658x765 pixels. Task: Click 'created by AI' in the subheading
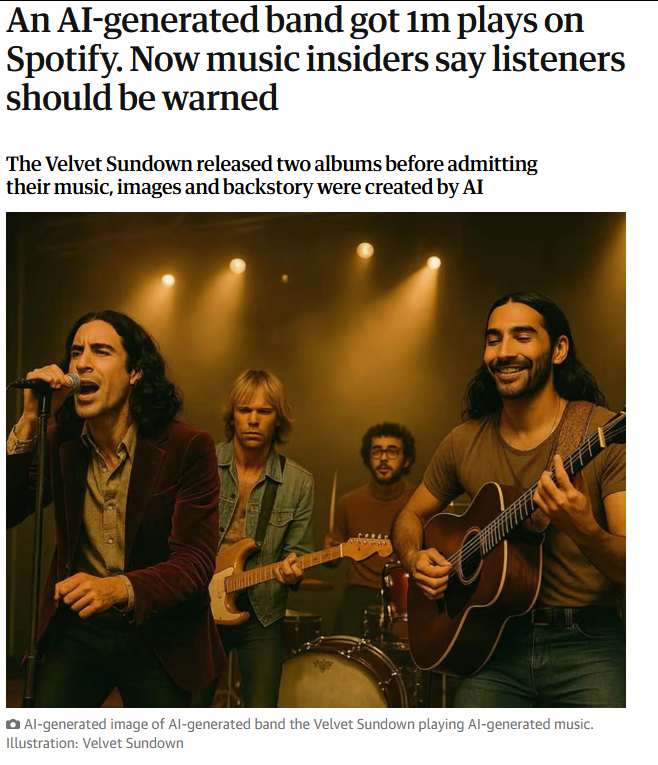[x=424, y=187]
